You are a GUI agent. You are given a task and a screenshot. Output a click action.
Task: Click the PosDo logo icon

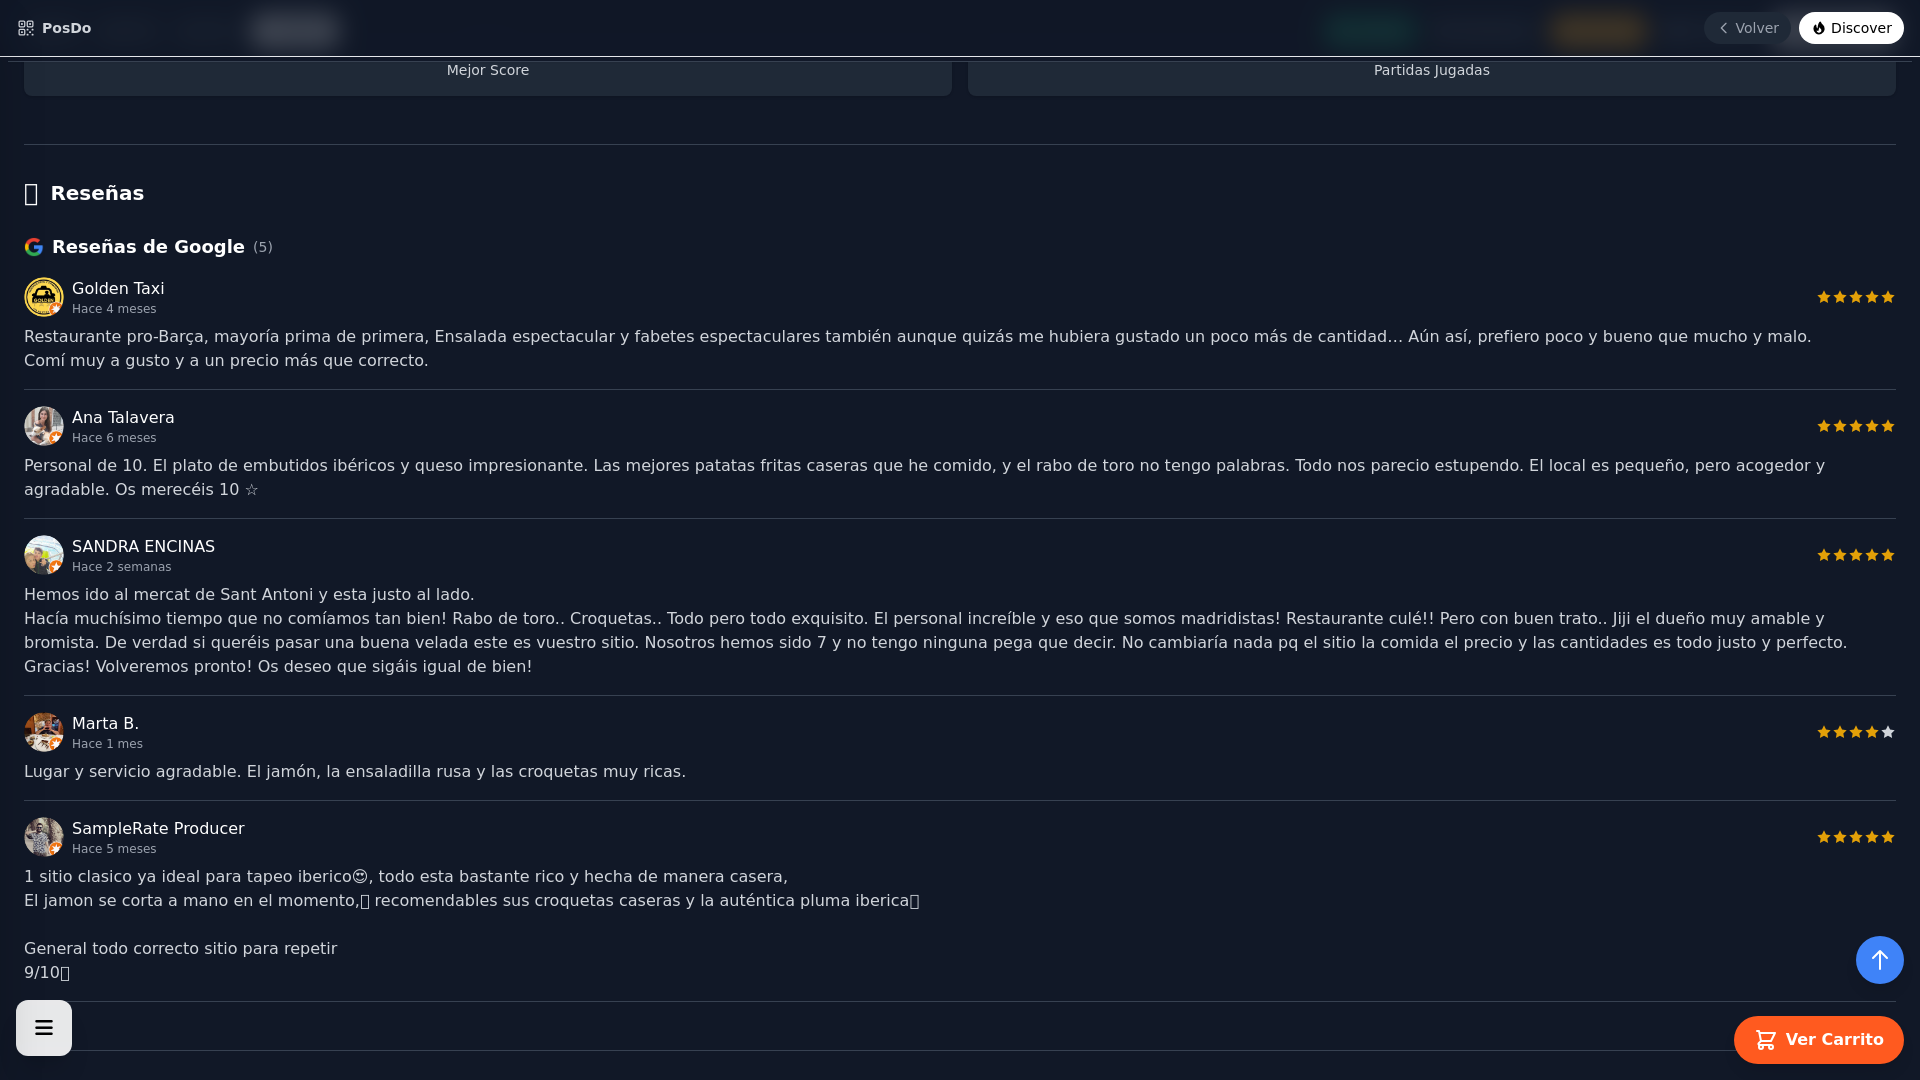(x=26, y=28)
